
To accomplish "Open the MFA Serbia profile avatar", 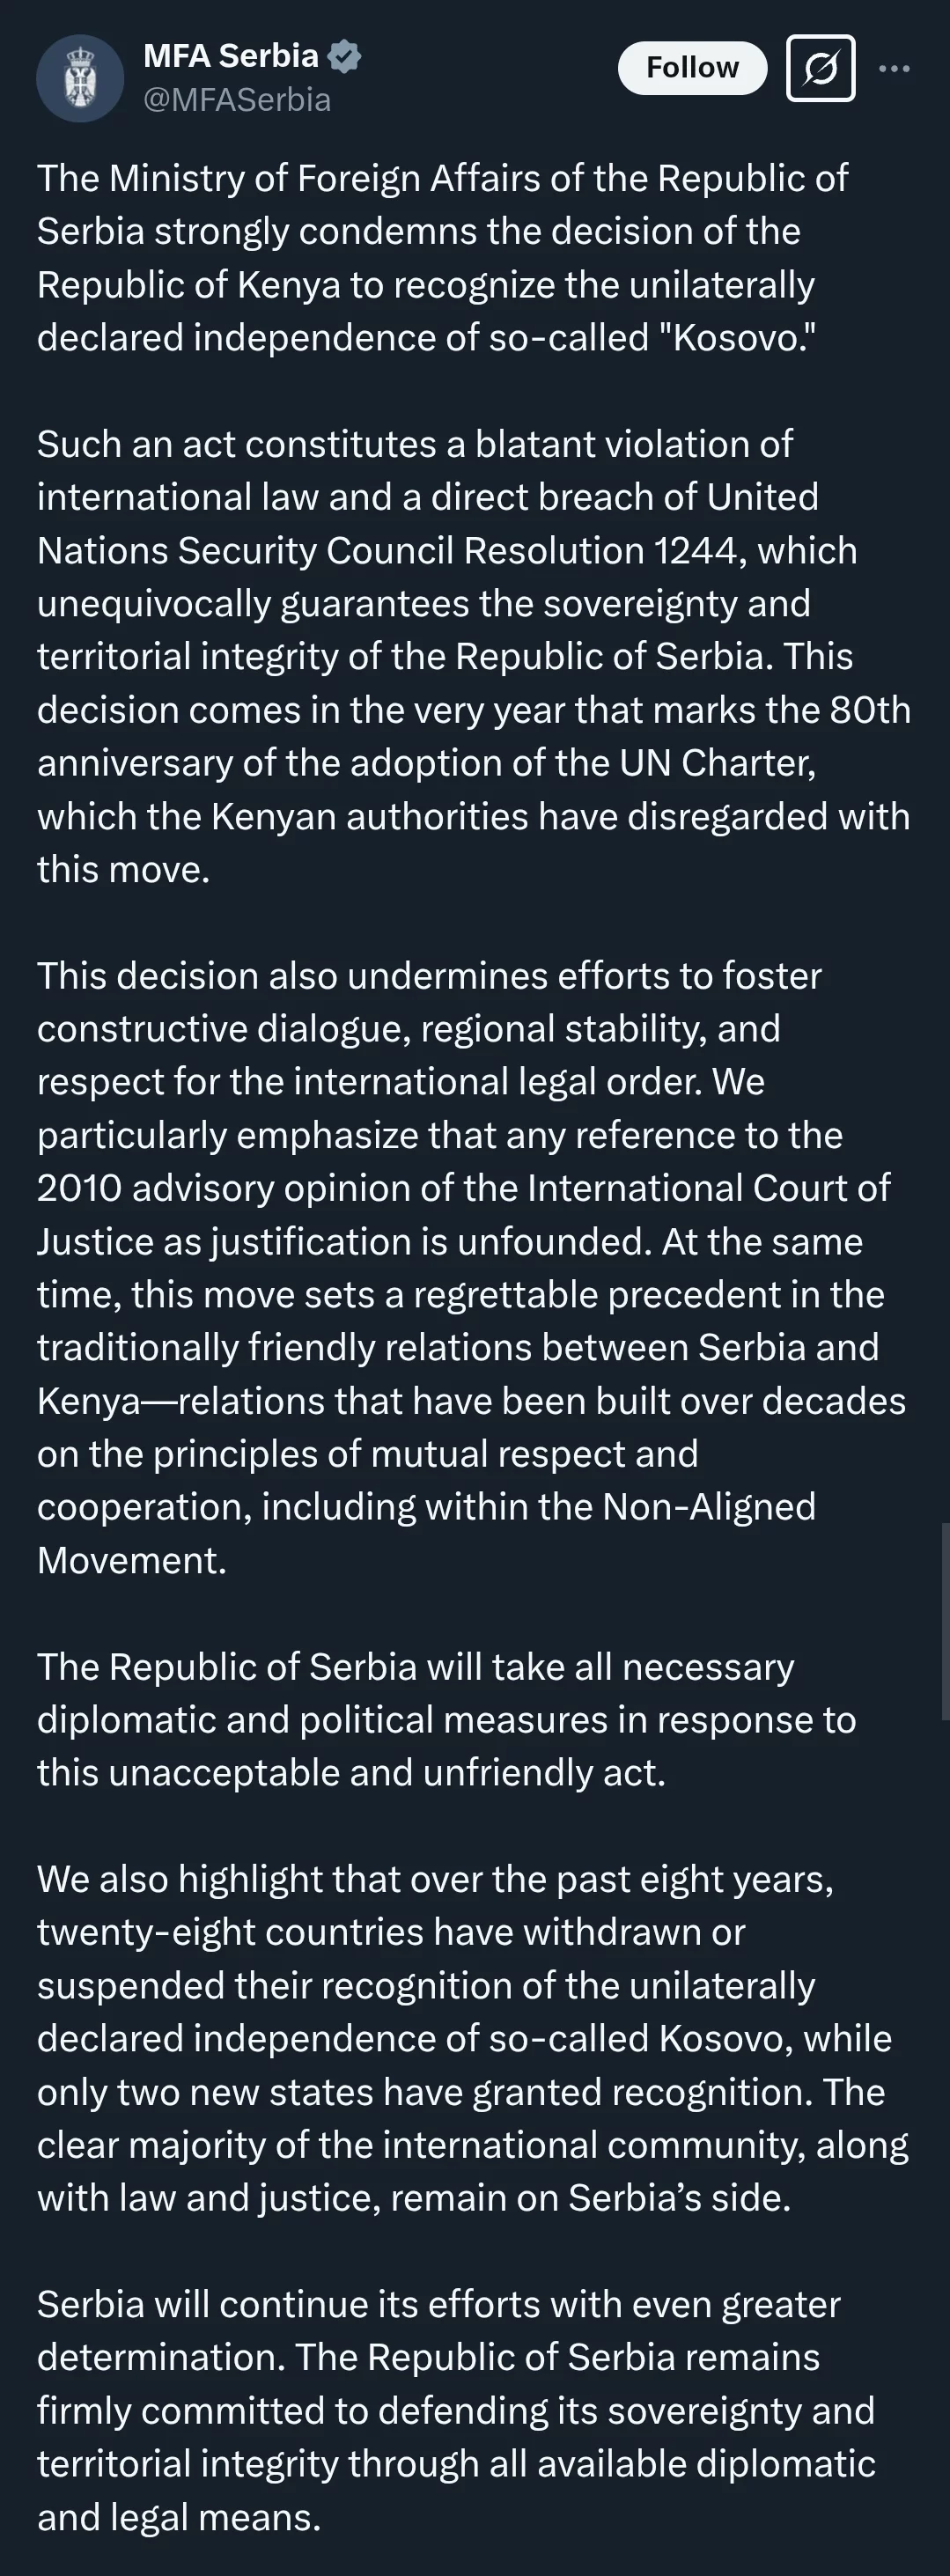I will click(x=80, y=78).
